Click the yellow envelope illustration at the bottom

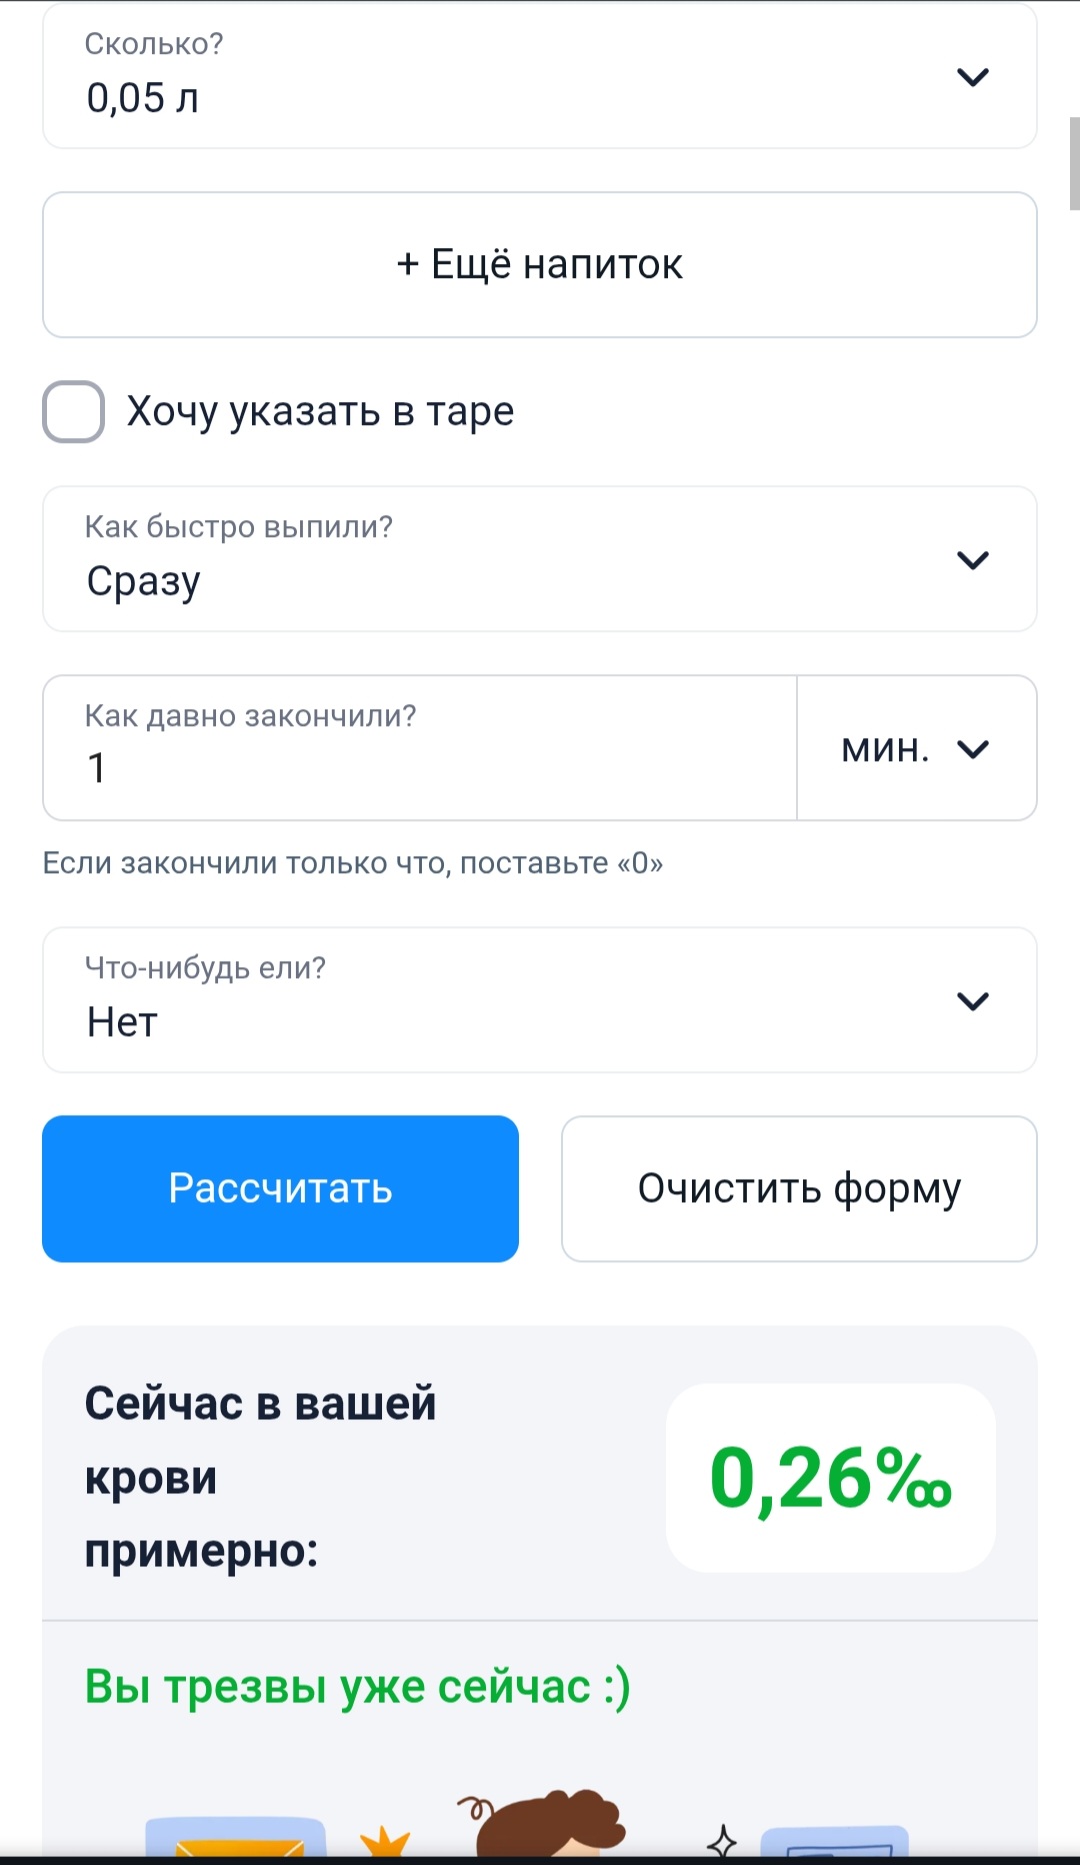(x=237, y=1838)
